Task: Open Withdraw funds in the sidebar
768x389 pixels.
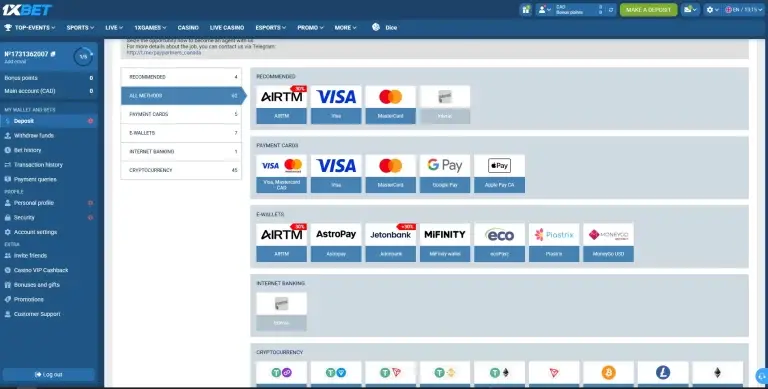Action: (x=49, y=136)
